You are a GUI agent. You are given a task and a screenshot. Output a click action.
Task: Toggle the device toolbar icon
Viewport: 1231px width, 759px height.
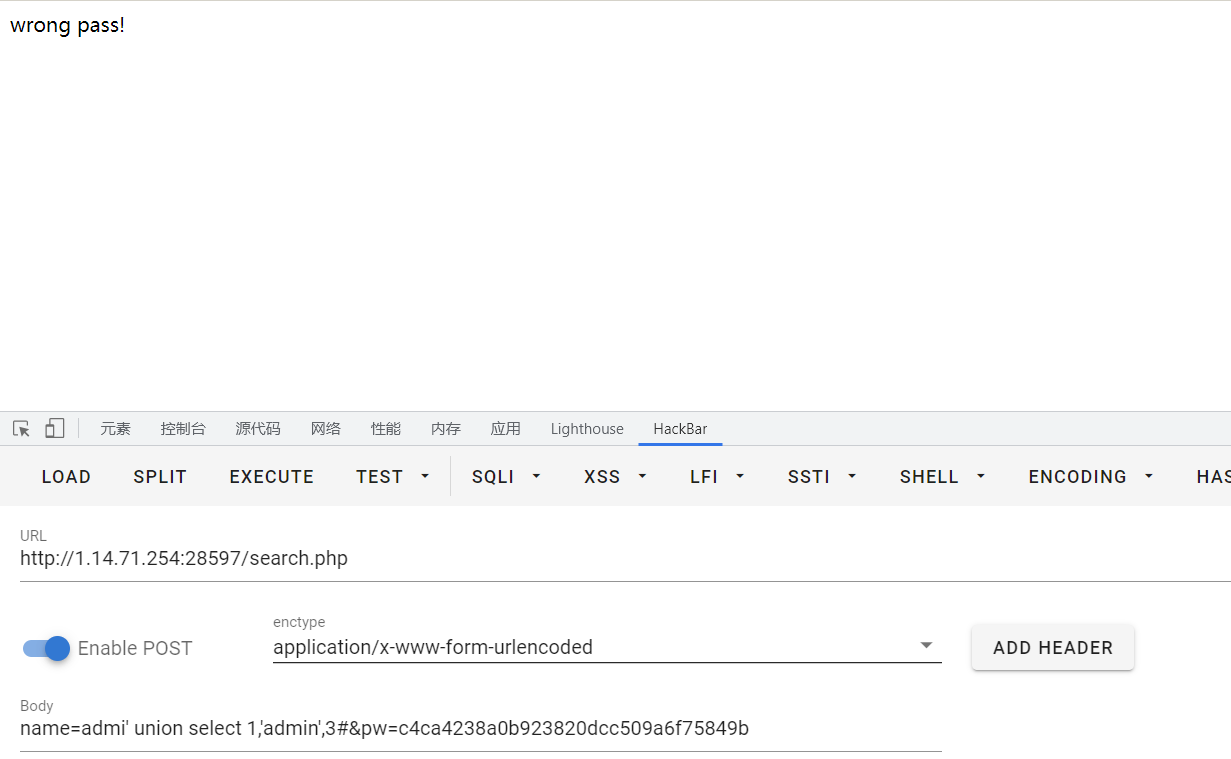(54, 429)
